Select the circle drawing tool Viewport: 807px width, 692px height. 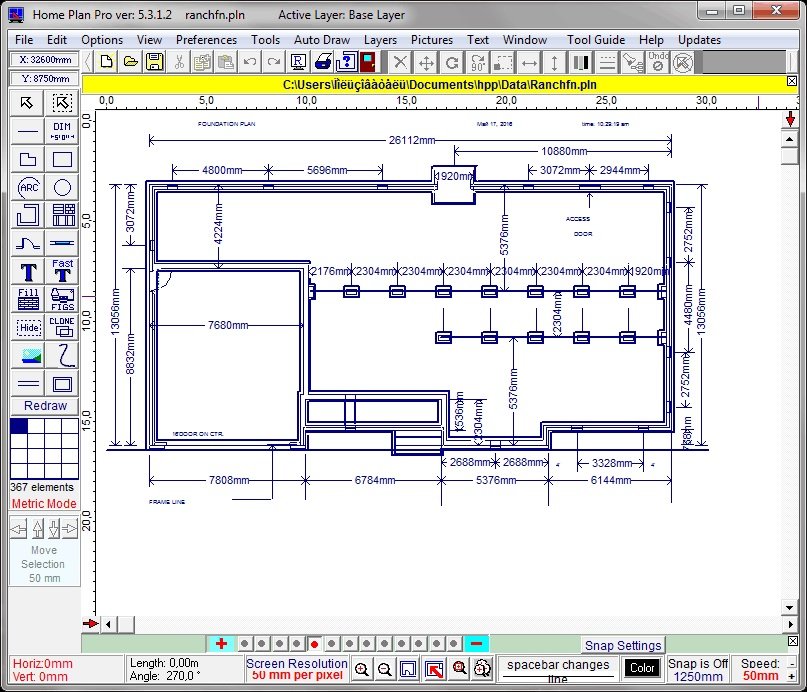(x=62, y=187)
